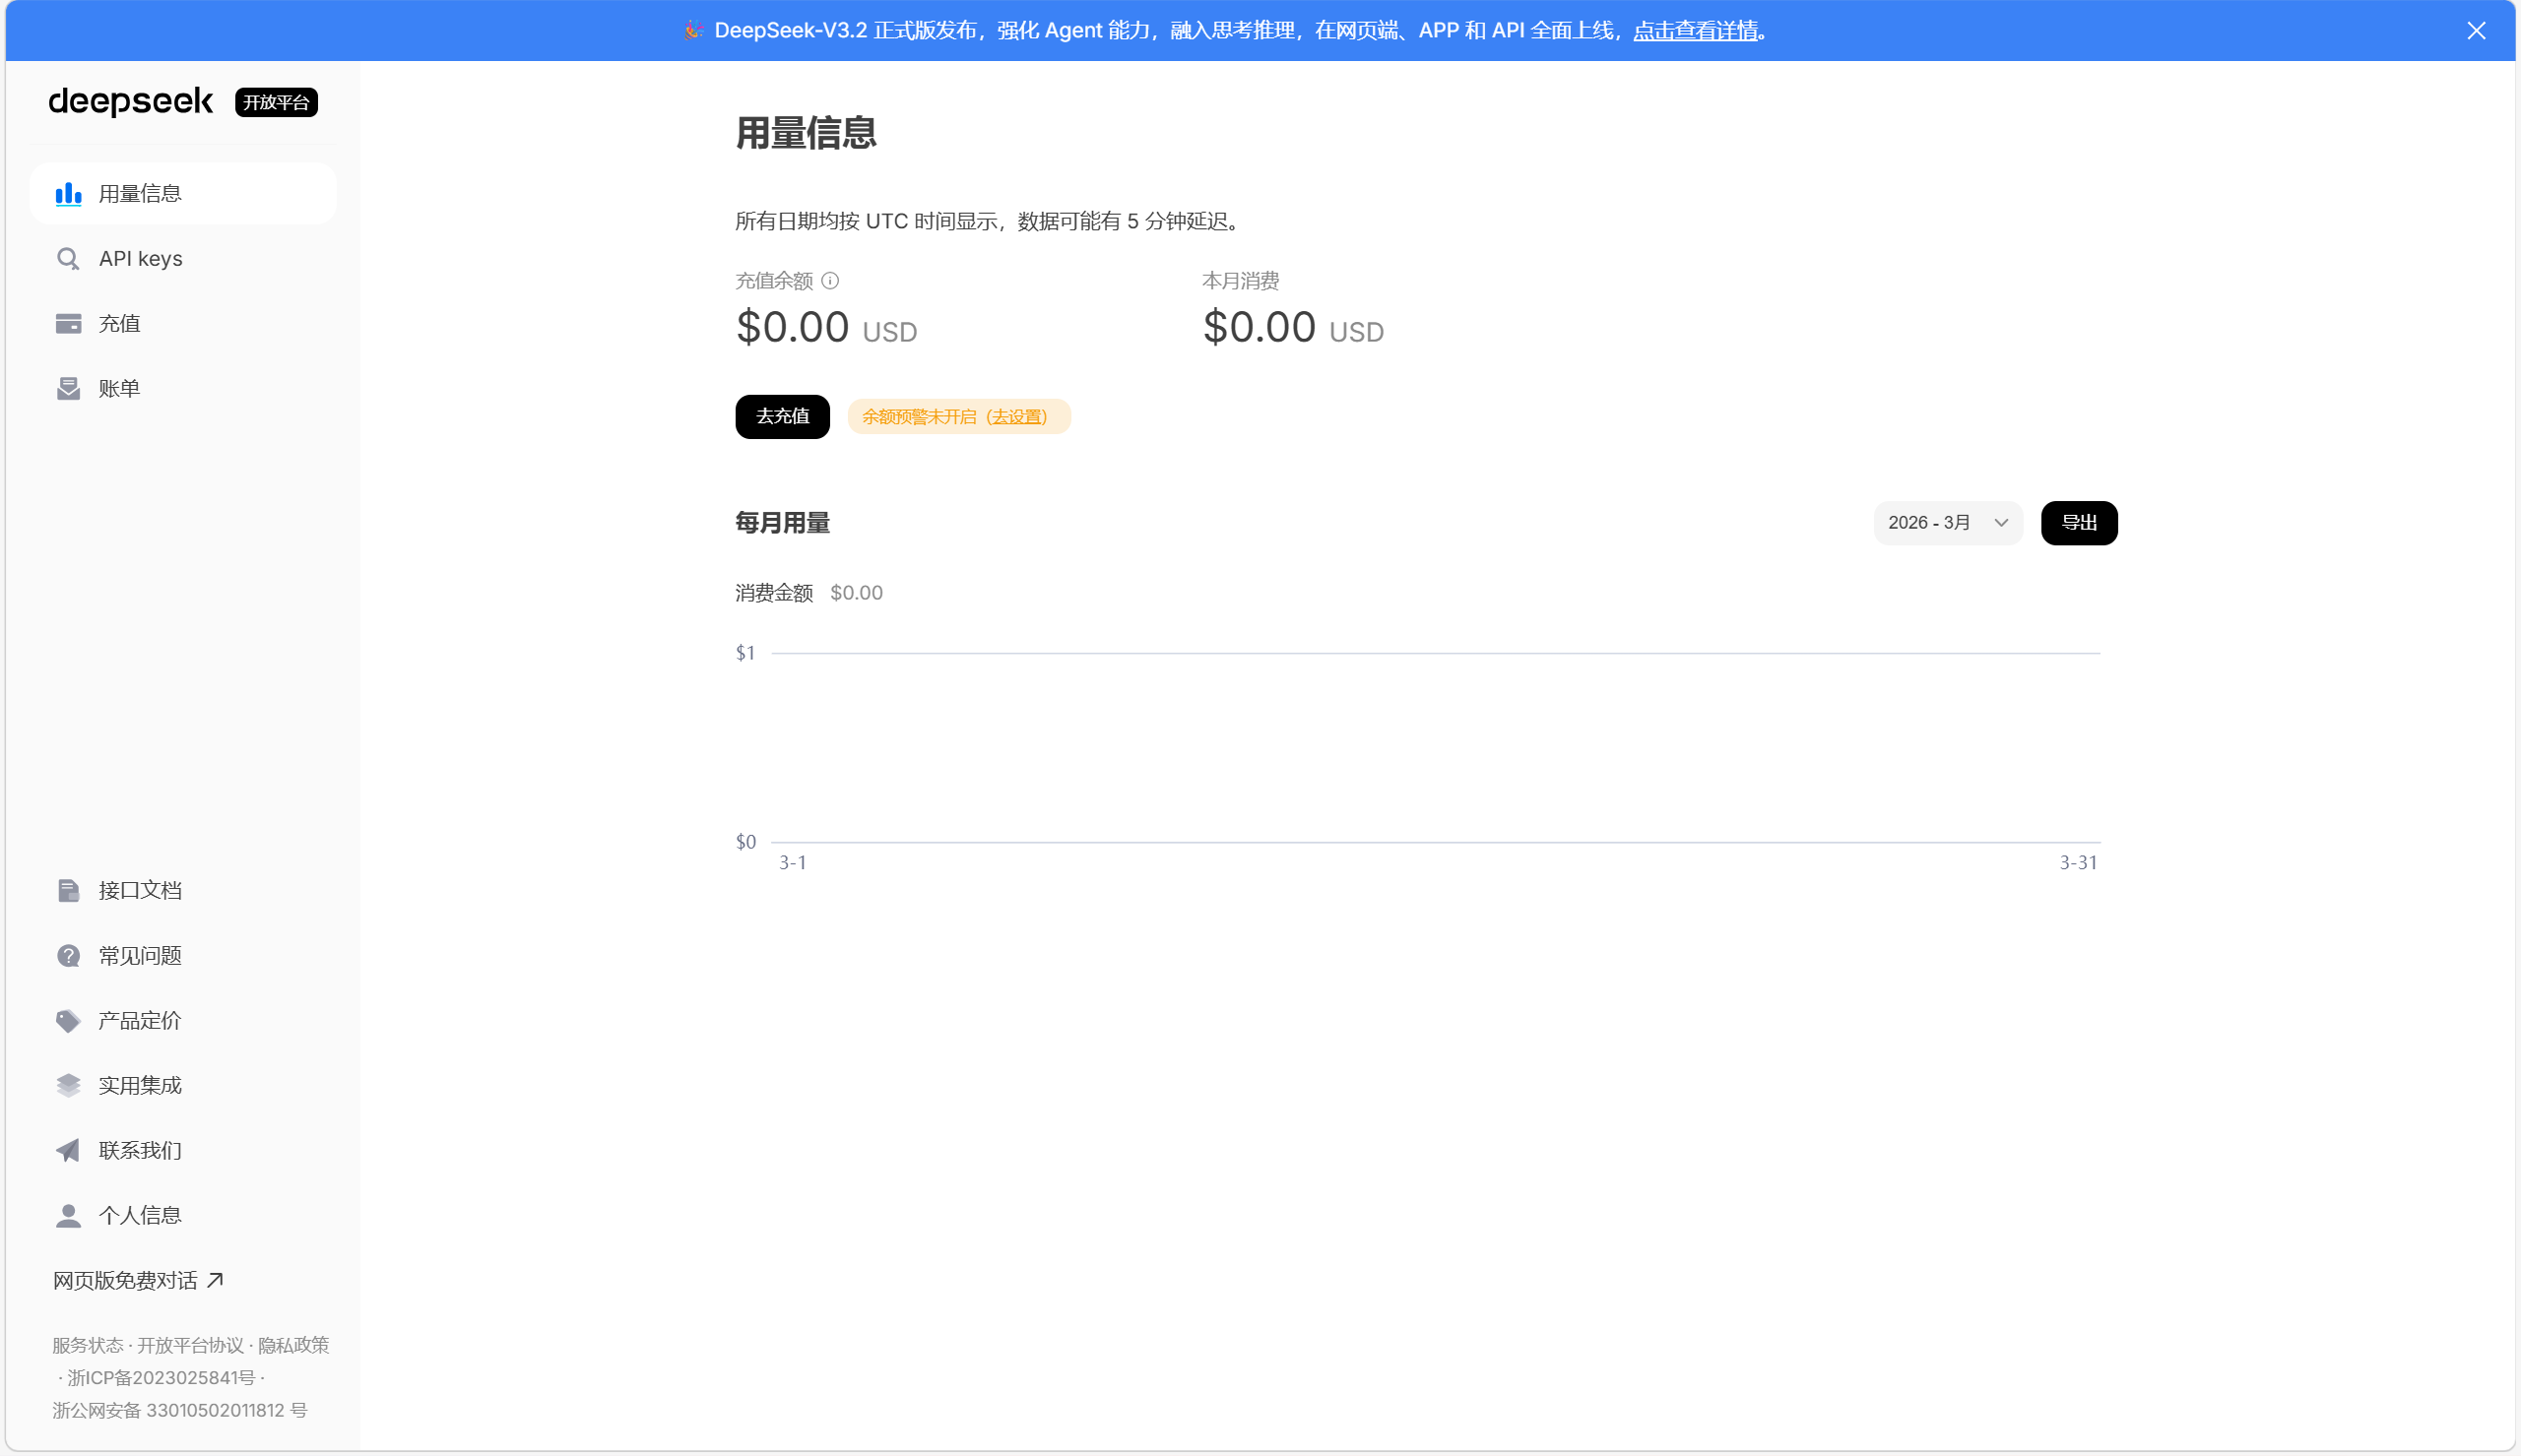The image size is (2521, 1456).
Task: Select 实用集成 in the sidebar
Action: [x=183, y=1086]
